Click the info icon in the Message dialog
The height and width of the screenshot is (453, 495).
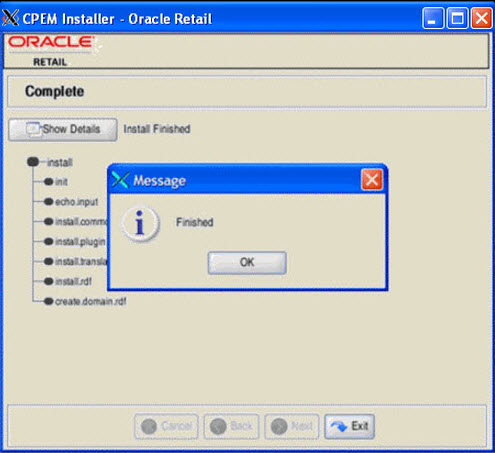pos(140,223)
